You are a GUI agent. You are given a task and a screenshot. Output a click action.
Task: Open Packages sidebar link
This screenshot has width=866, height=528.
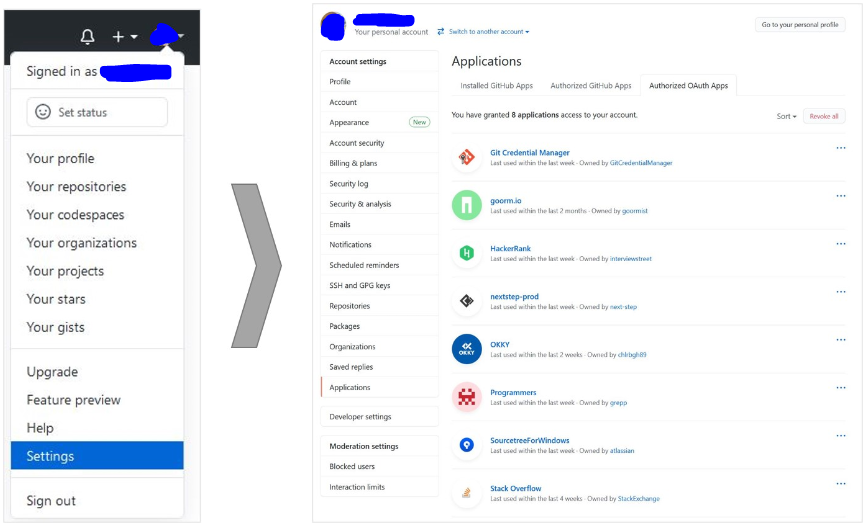pos(379,326)
